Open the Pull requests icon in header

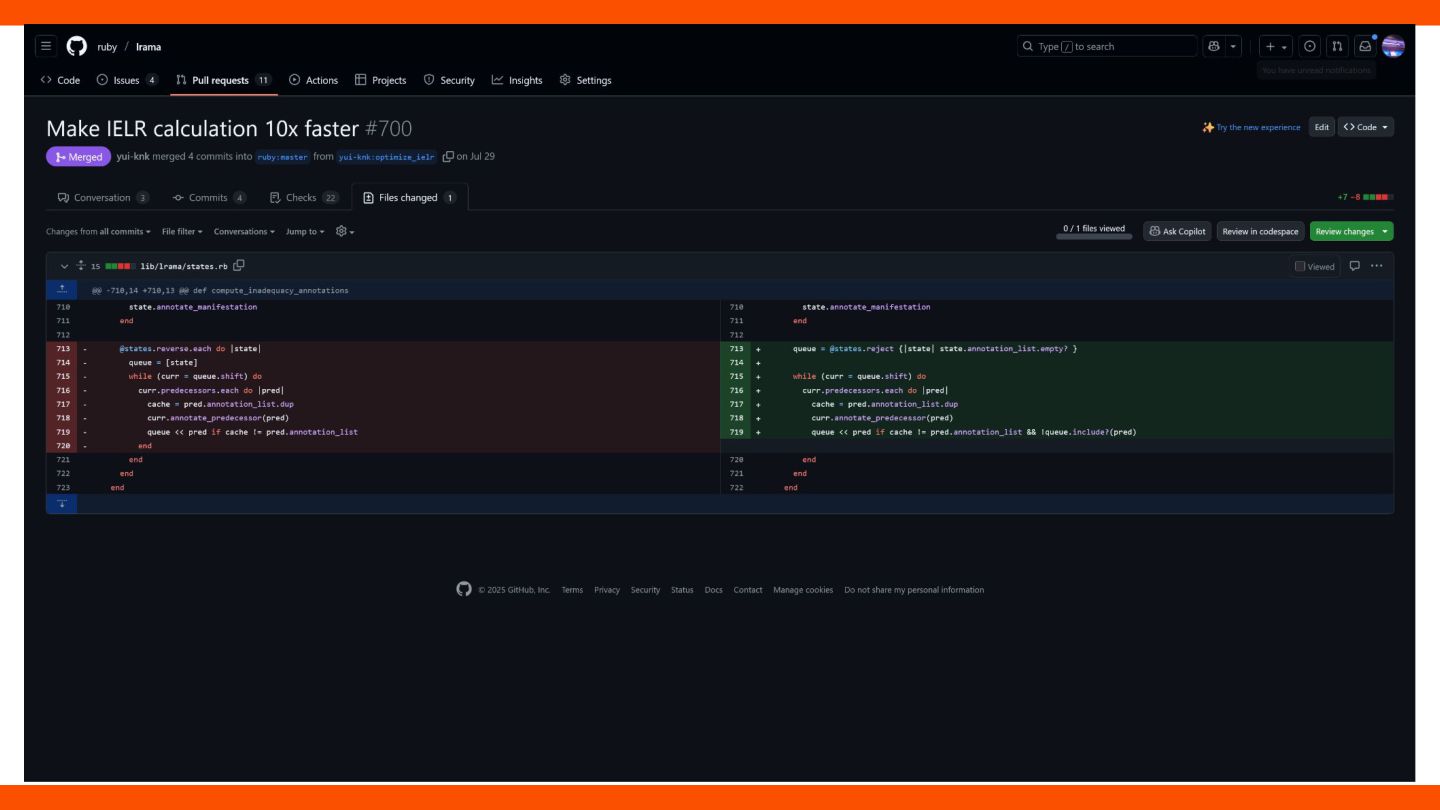coord(1337,46)
